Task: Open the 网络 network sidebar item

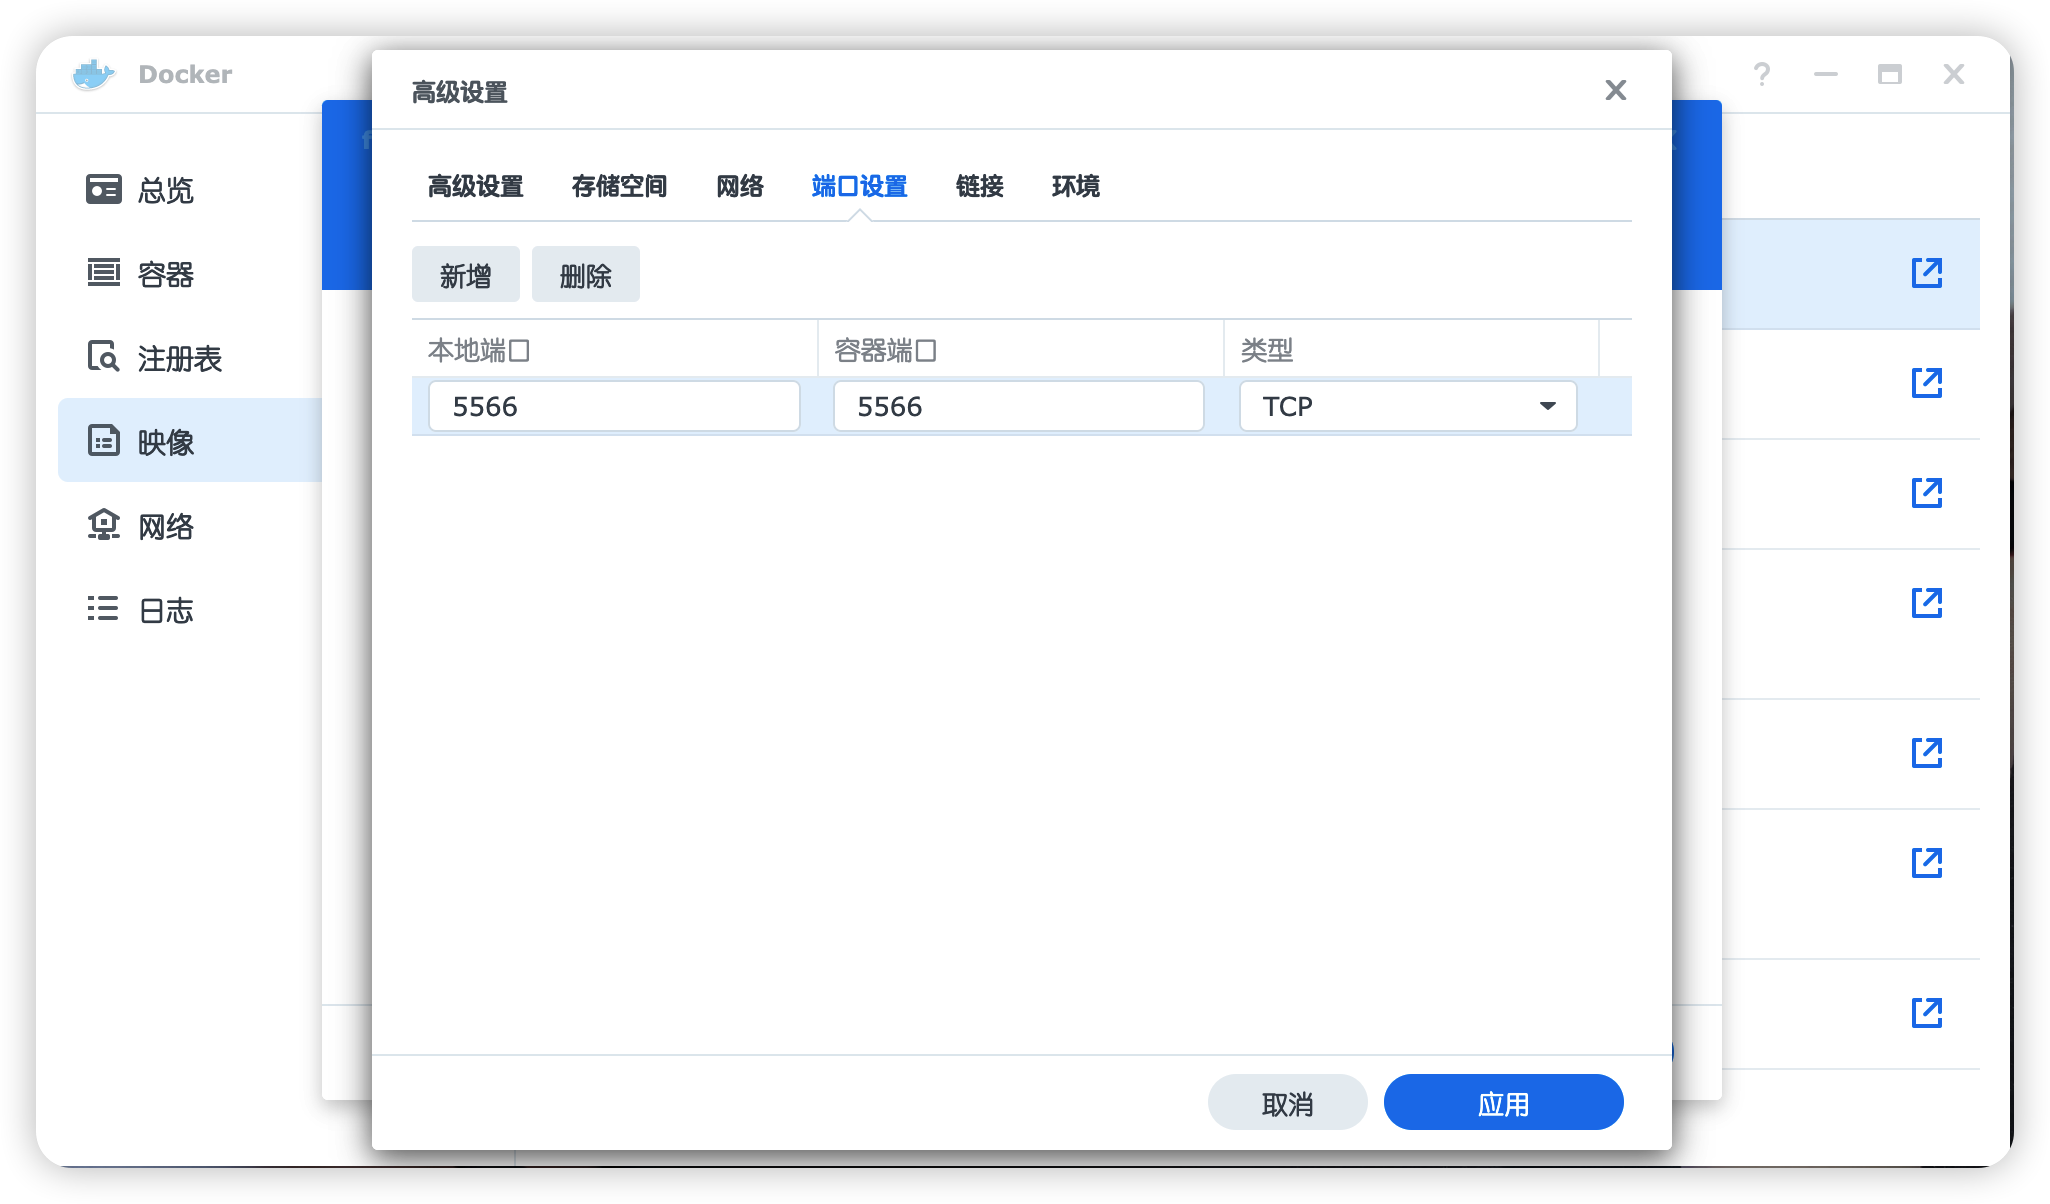Action: [x=190, y=526]
